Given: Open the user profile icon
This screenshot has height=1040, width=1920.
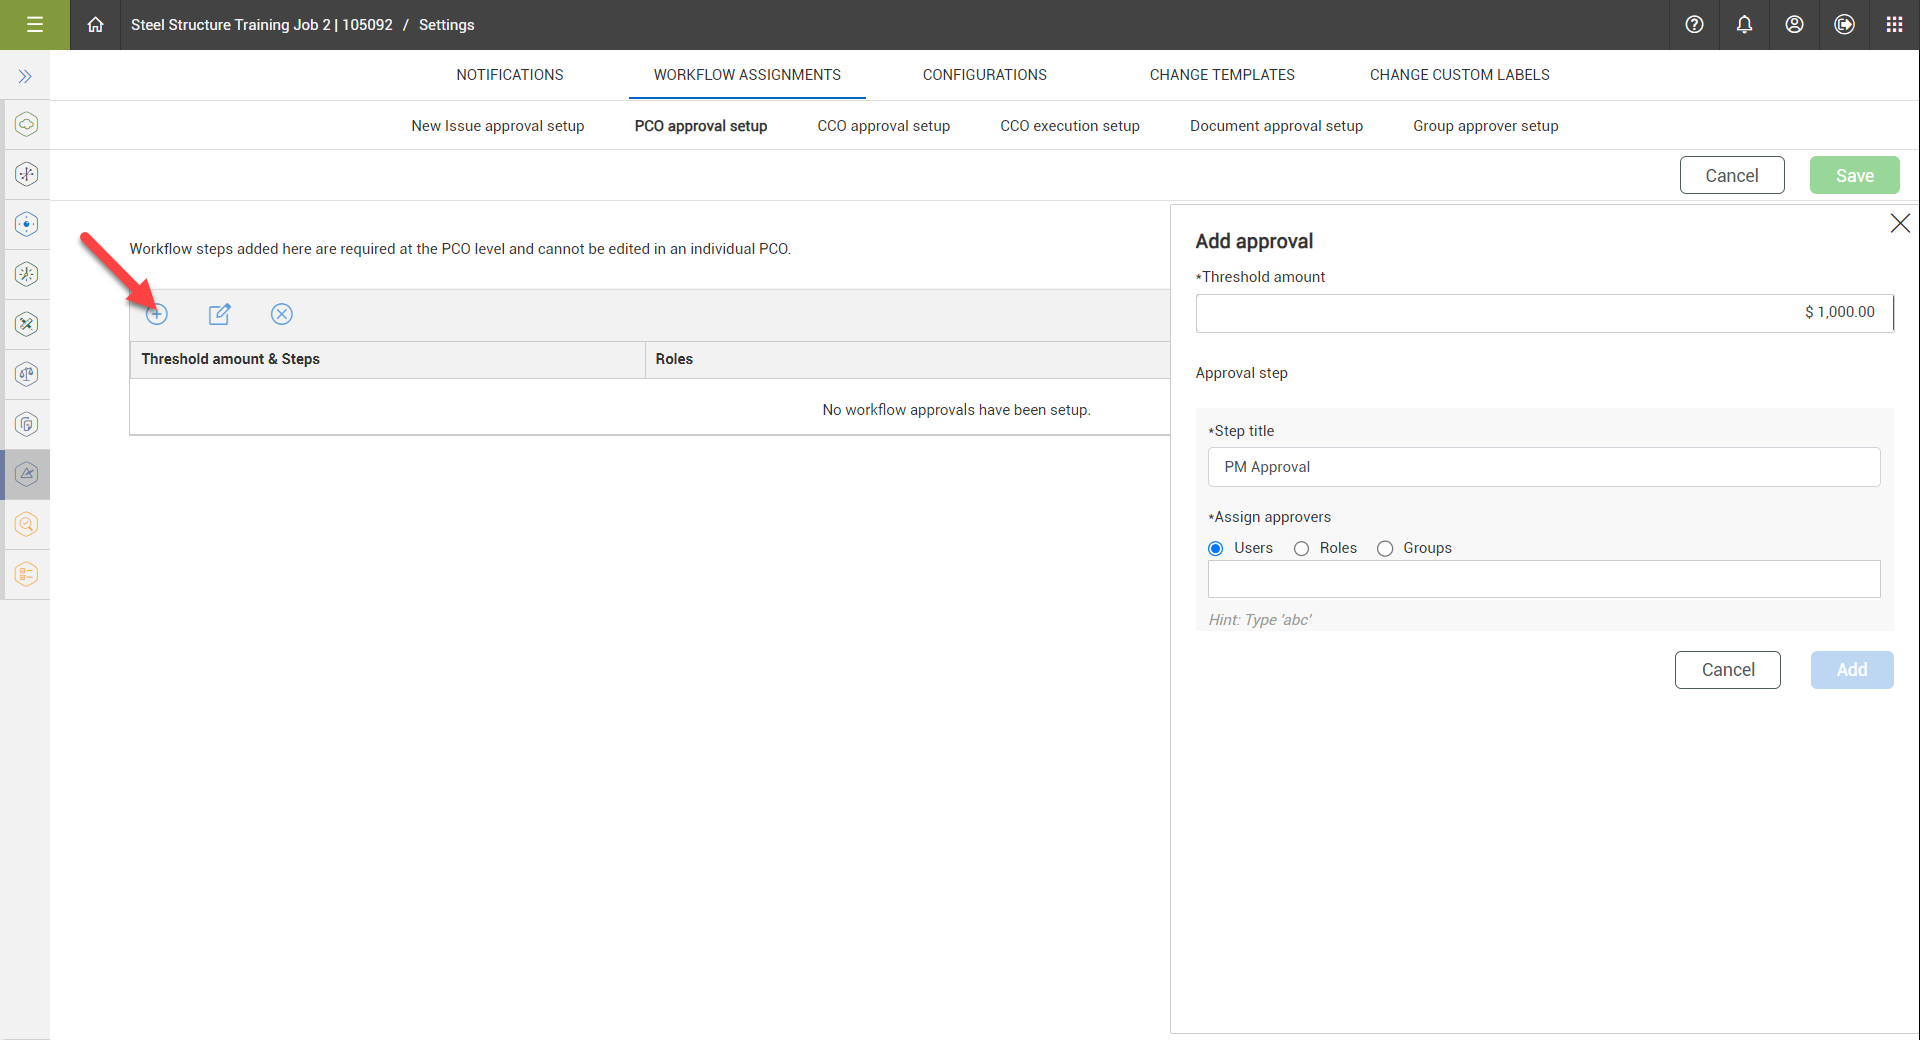Looking at the screenshot, I should point(1794,25).
